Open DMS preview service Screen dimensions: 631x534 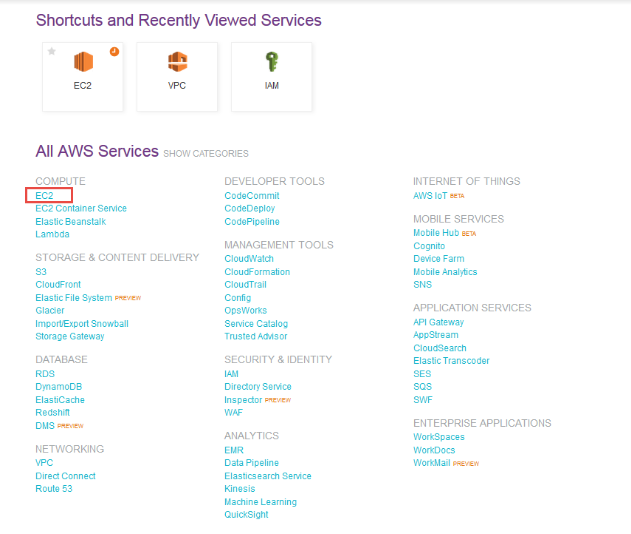[x=45, y=426]
